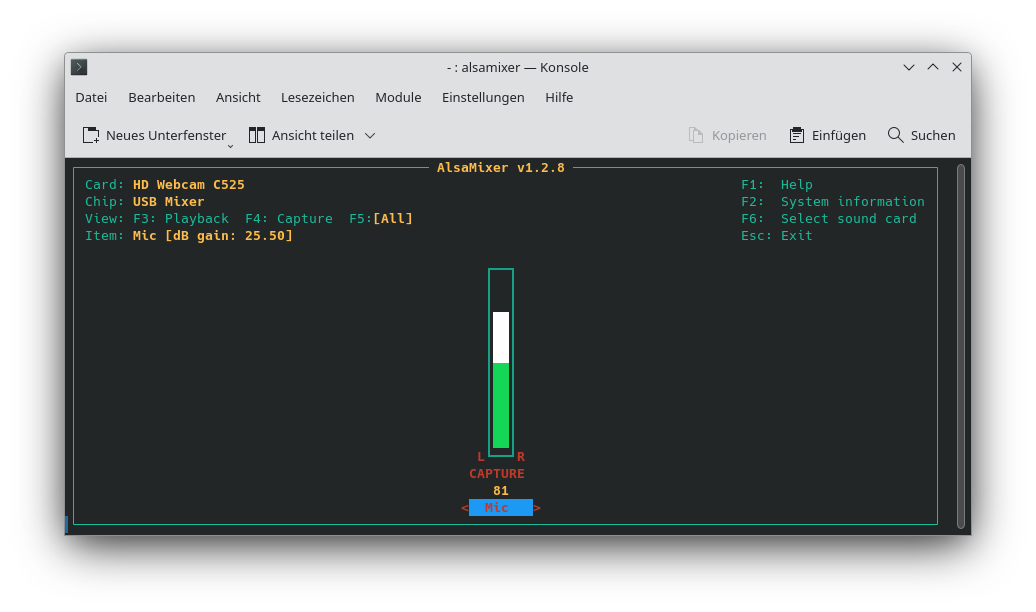1036x612 pixels.
Task: Click inside the AlsaMixer terminal area
Action: point(300,350)
